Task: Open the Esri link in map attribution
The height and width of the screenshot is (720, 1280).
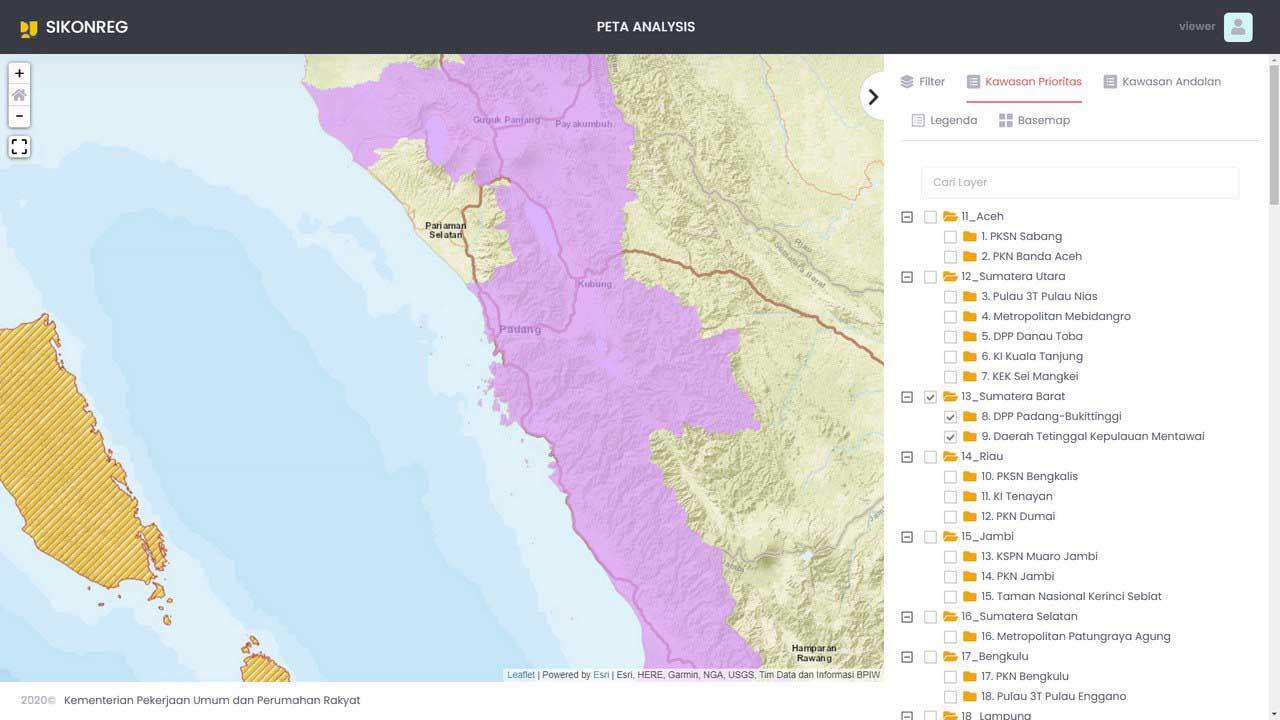Action: click(600, 675)
